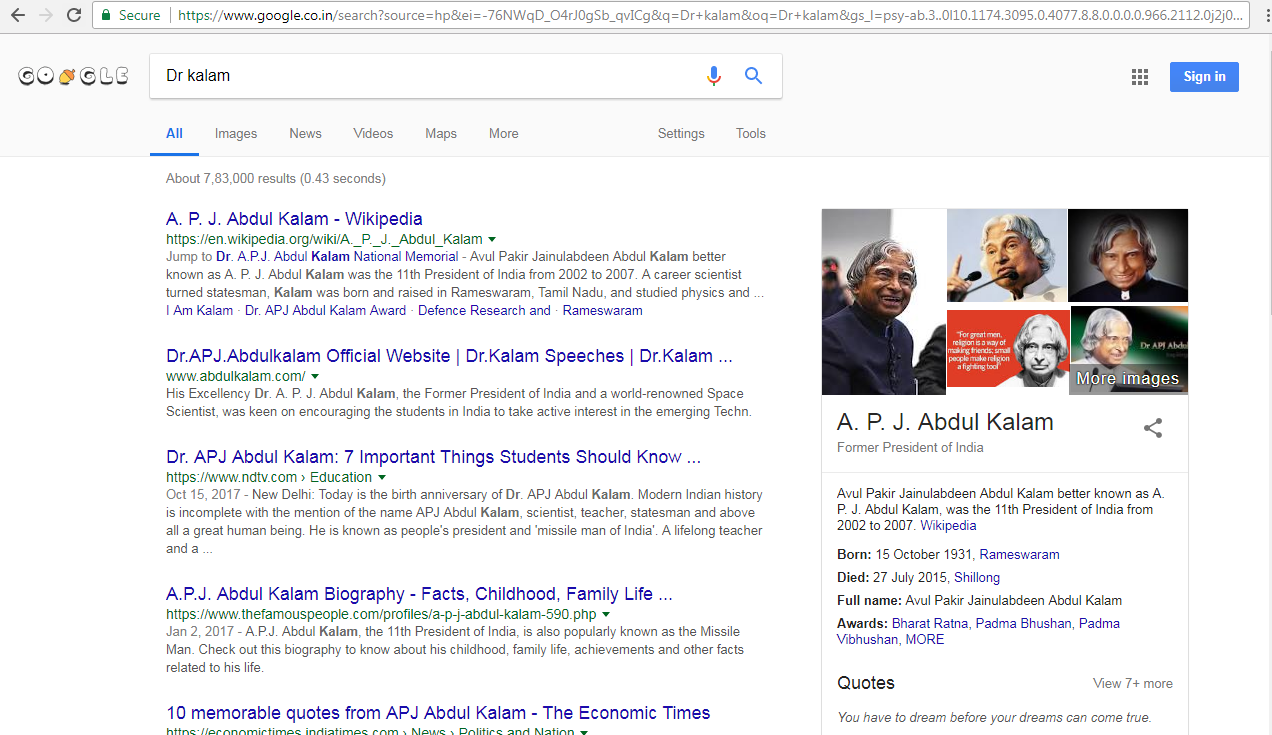Expand dropdown arrow beside economictimes URL
Screen dimensions: 1272x735
tap(584, 732)
